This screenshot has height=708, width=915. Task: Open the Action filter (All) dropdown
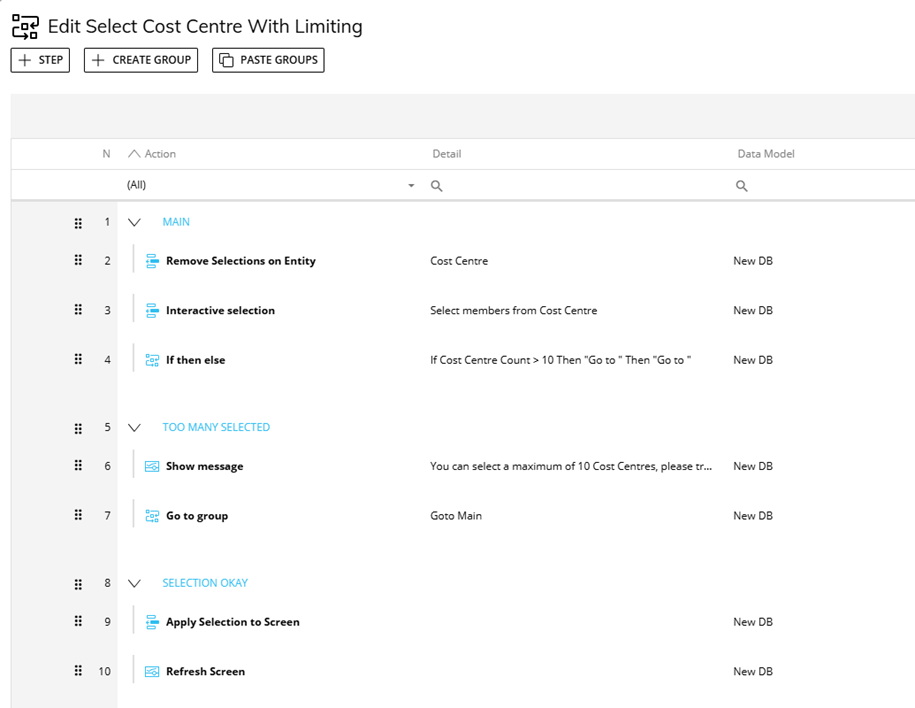click(411, 186)
